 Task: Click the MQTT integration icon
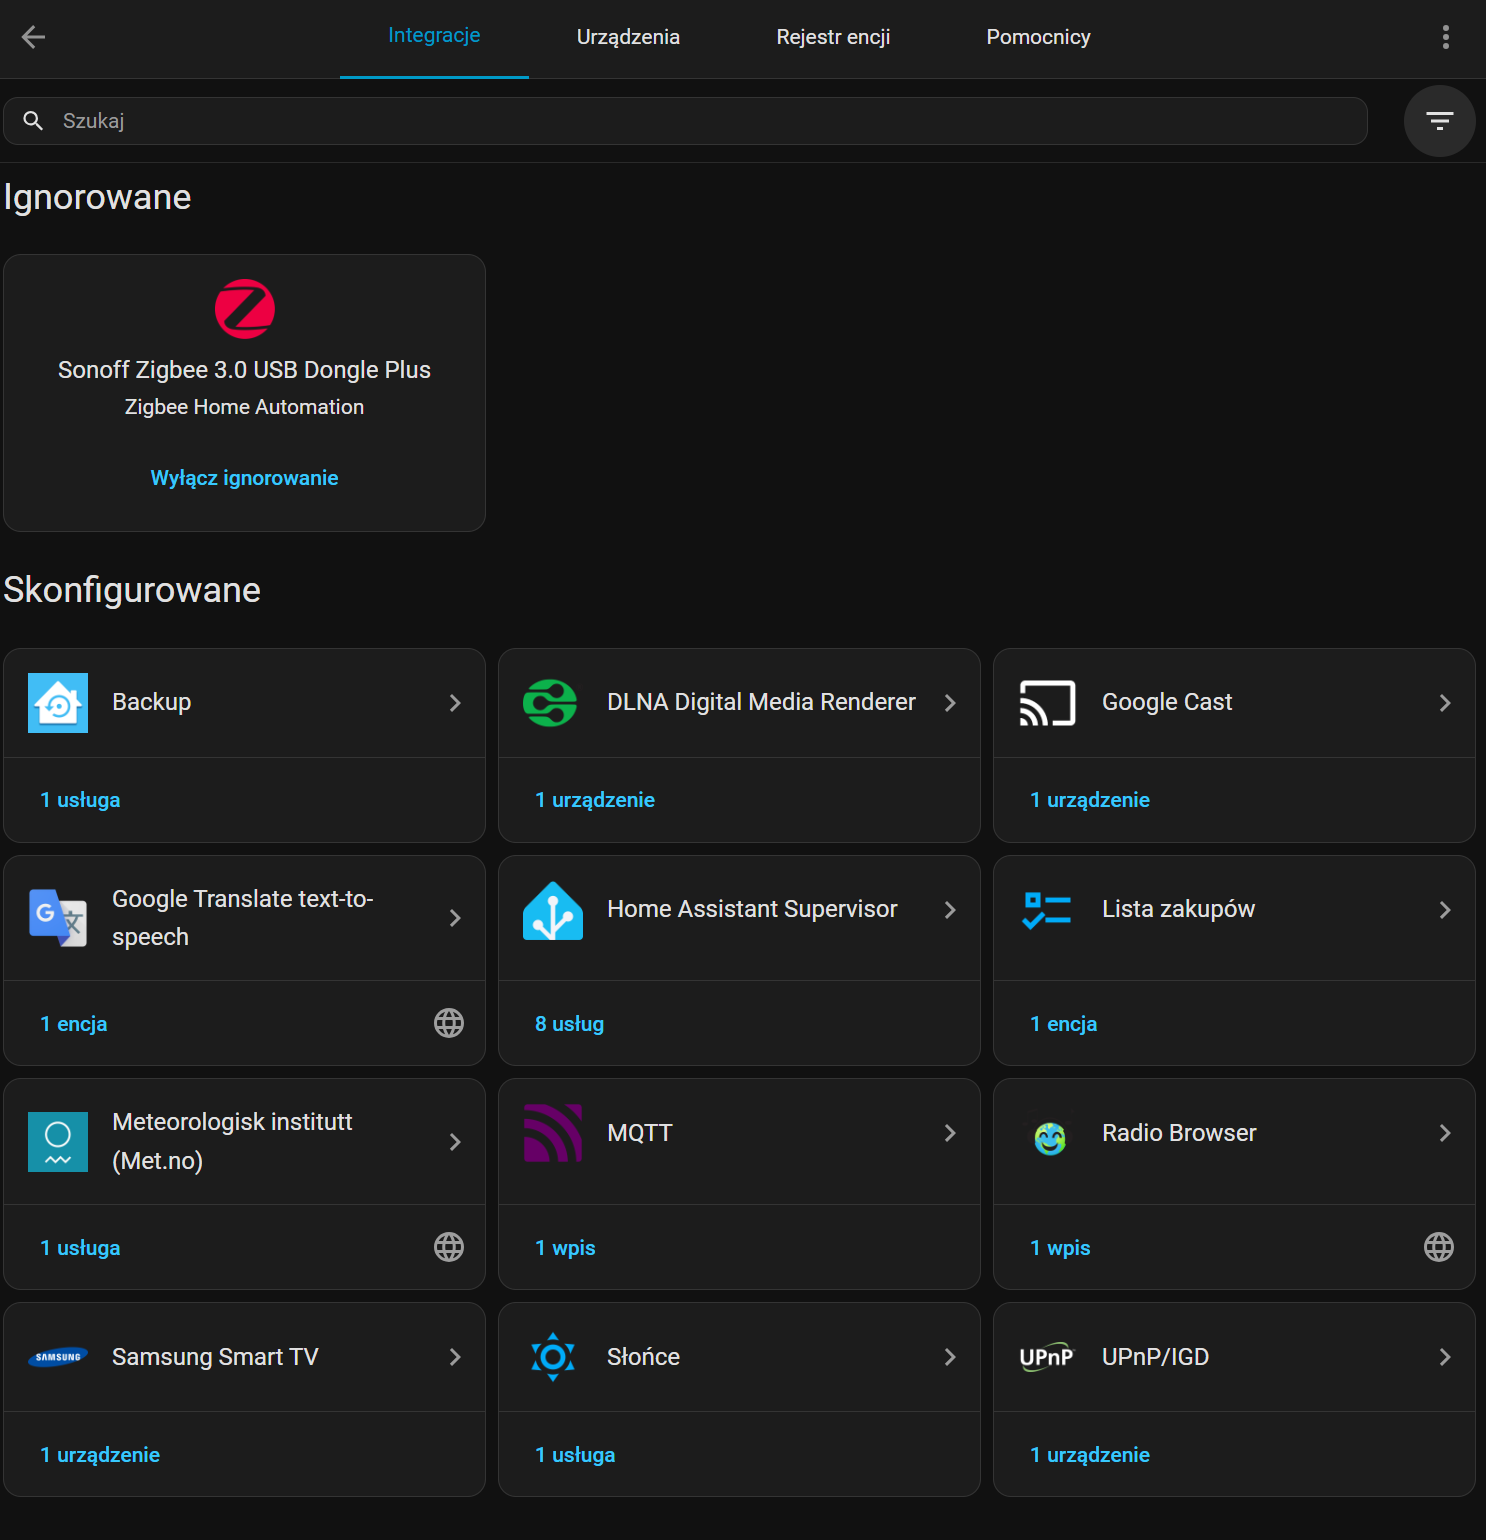(x=552, y=1133)
